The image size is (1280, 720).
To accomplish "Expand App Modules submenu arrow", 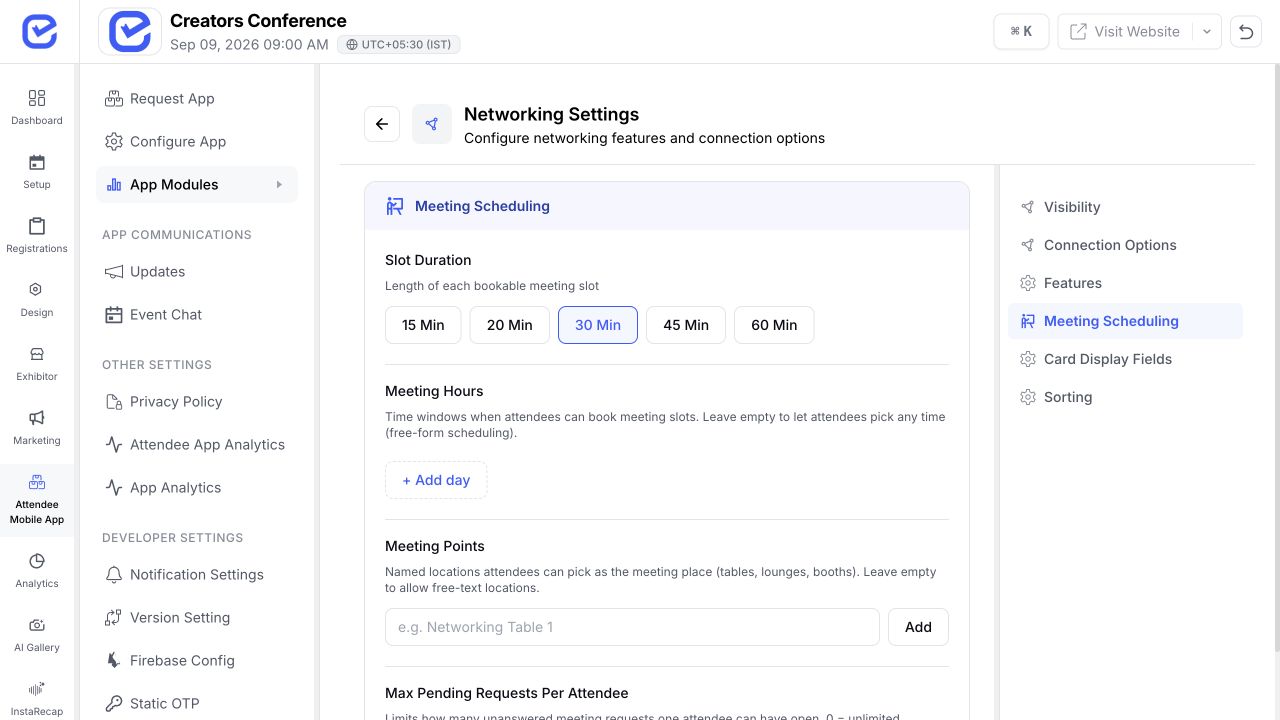I will coord(279,185).
